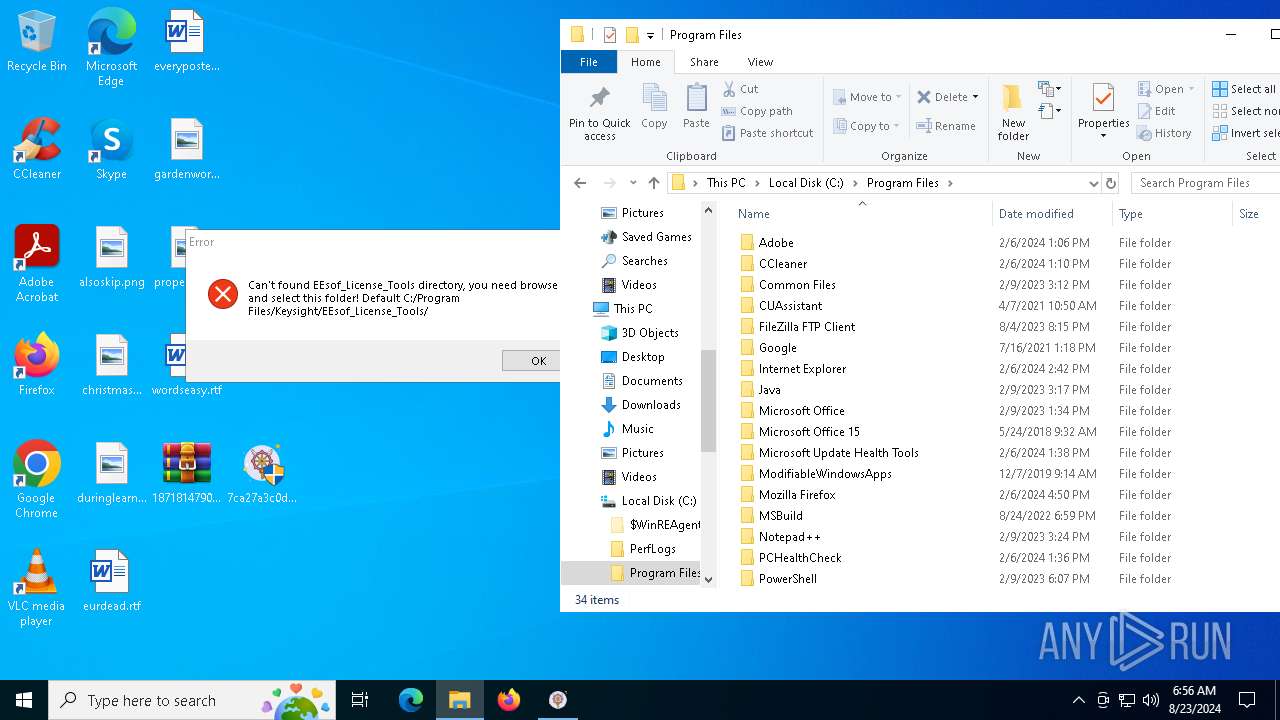Select the FileZilla FTP Client folder
The height and width of the screenshot is (720, 1280).
[807, 327]
